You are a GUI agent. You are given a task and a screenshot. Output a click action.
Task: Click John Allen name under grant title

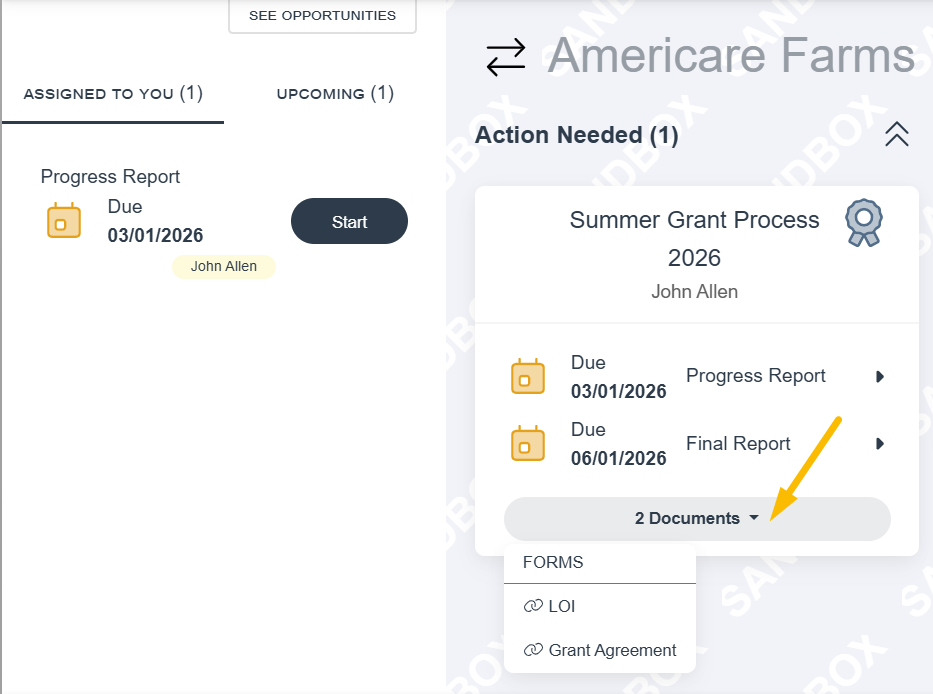694,292
